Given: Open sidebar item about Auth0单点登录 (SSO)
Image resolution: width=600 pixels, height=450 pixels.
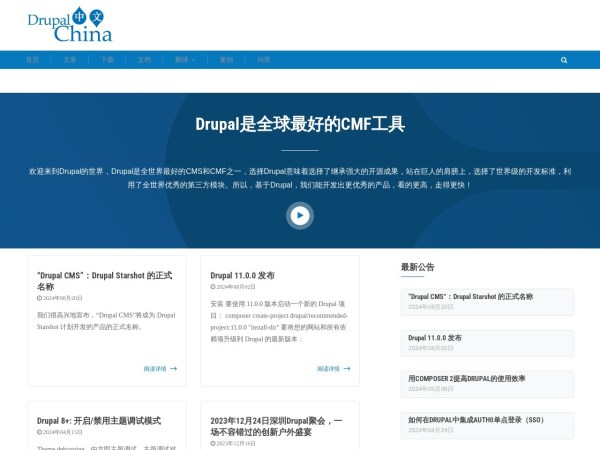Looking at the screenshot, I should pos(475,420).
